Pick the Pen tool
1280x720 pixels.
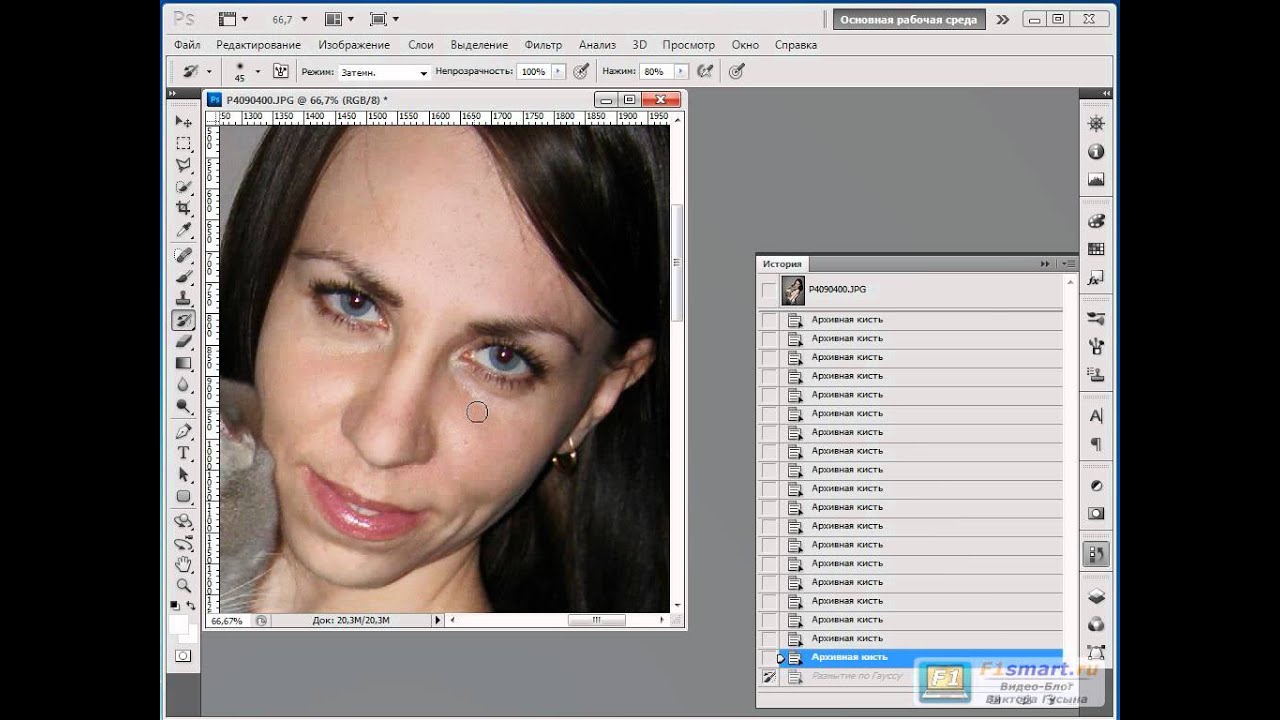[x=184, y=432]
